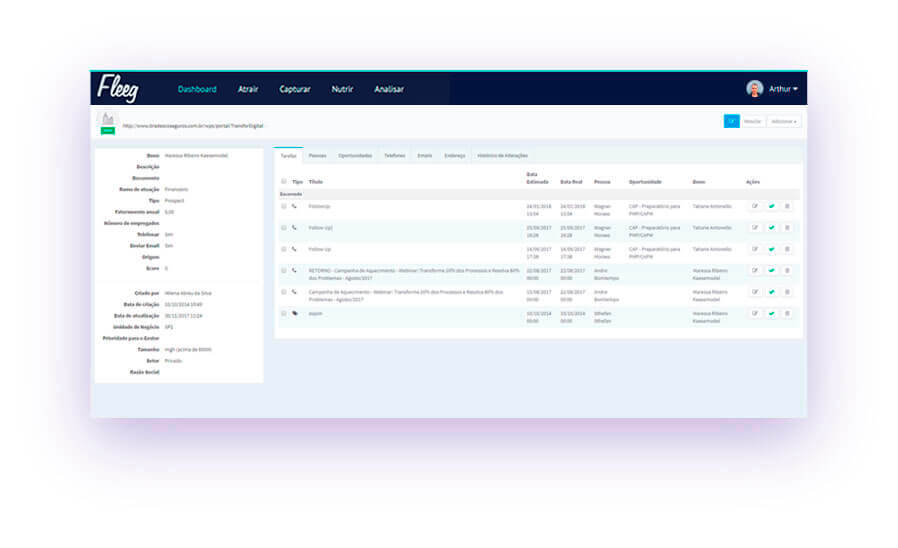This screenshot has height=548, width=898.
Task: Edit the Campanha task dated 15/08/2017
Action: click(x=755, y=293)
